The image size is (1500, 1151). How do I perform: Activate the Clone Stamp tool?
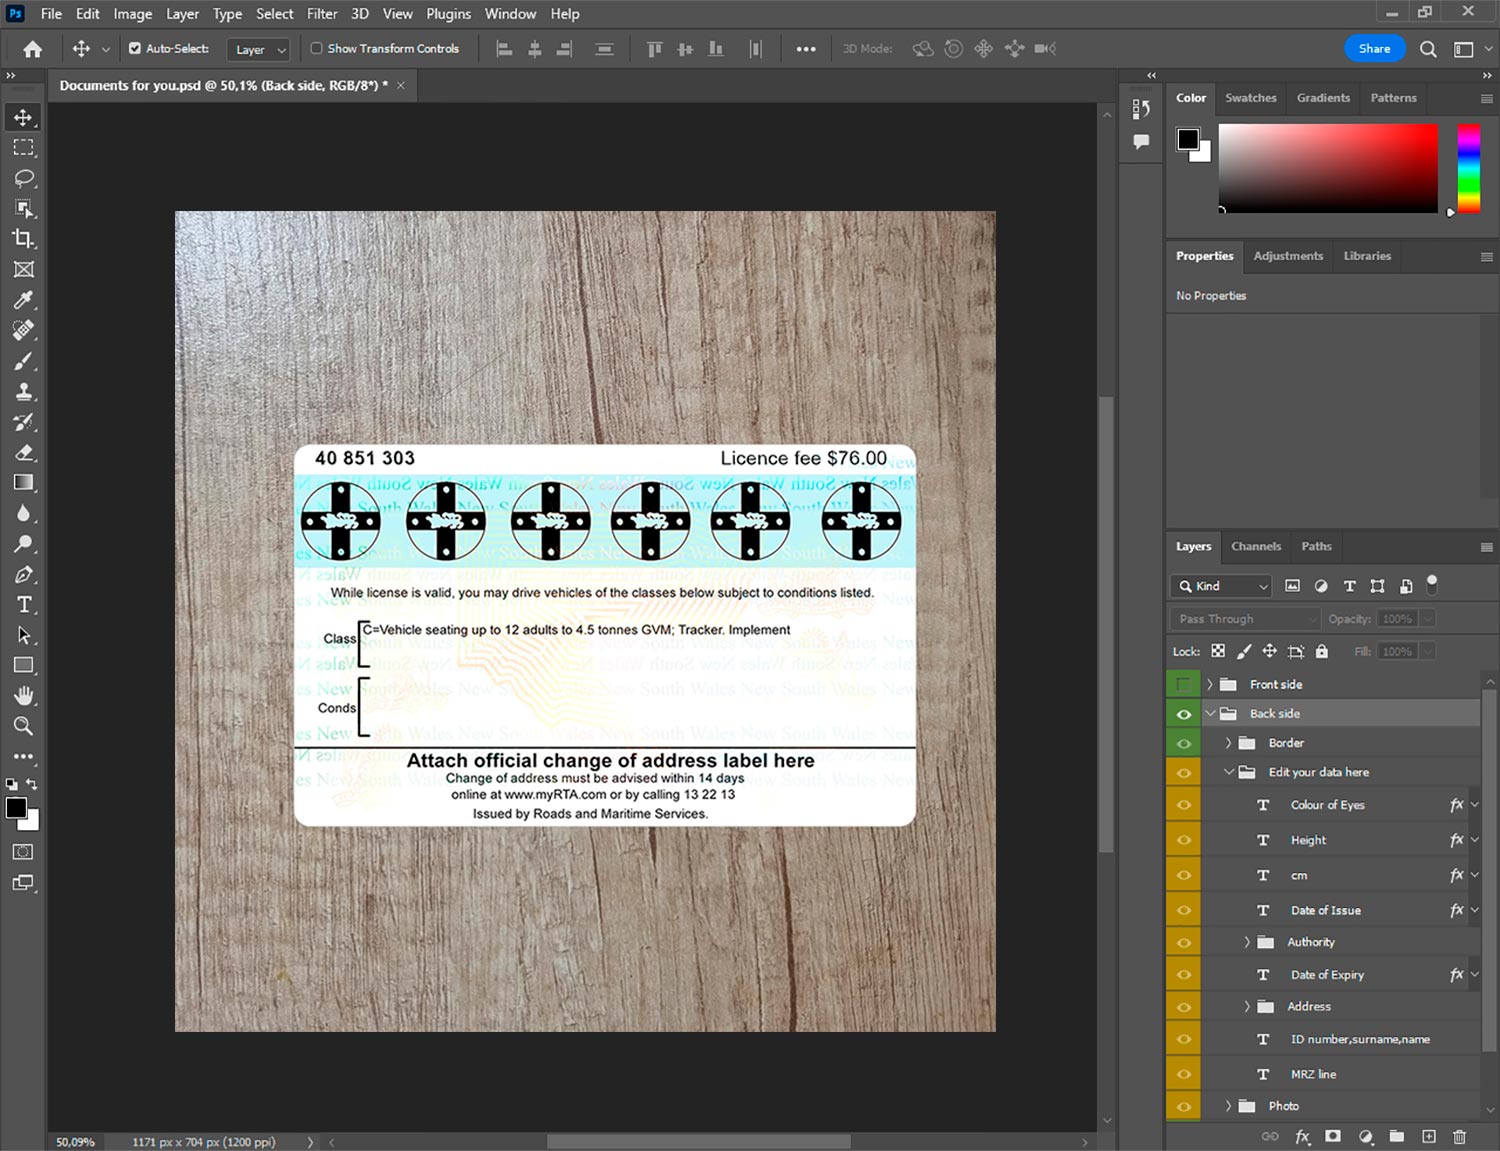pyautogui.click(x=23, y=392)
